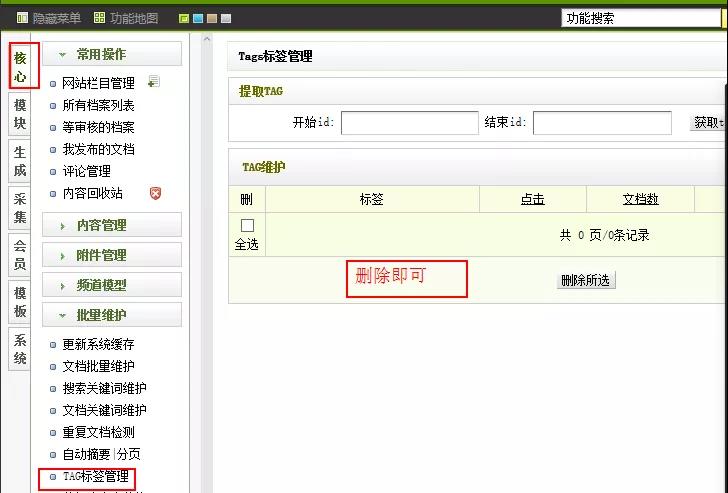Open 自动摘要|分页 menu link
This screenshot has width=728, height=493.
[x=101, y=454]
